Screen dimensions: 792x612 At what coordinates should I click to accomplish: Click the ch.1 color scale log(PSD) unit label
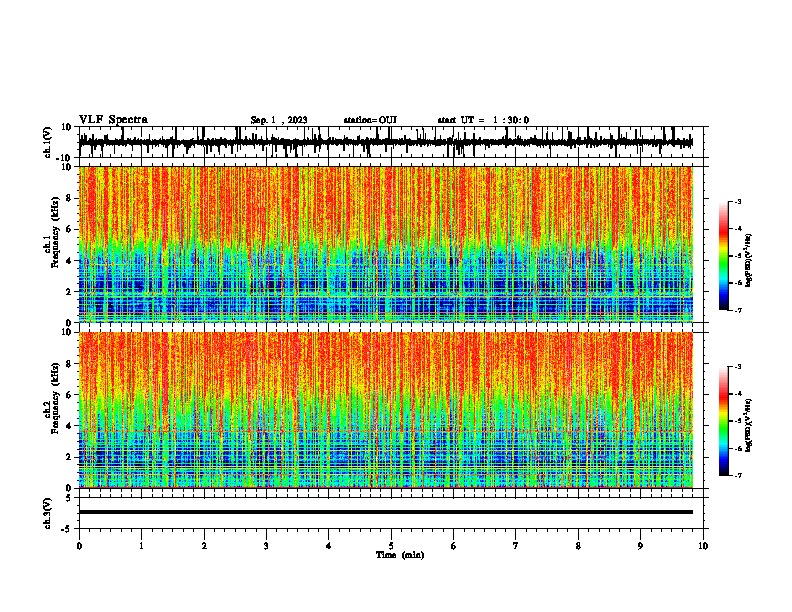[x=749, y=261]
